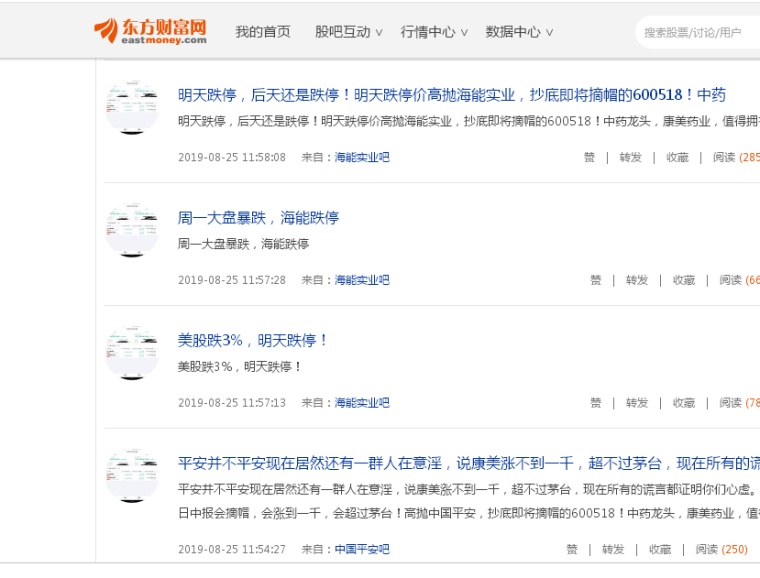Favorite (收藏) the 周一大盘暴跌 post
The image size is (760, 578).
tap(683, 280)
